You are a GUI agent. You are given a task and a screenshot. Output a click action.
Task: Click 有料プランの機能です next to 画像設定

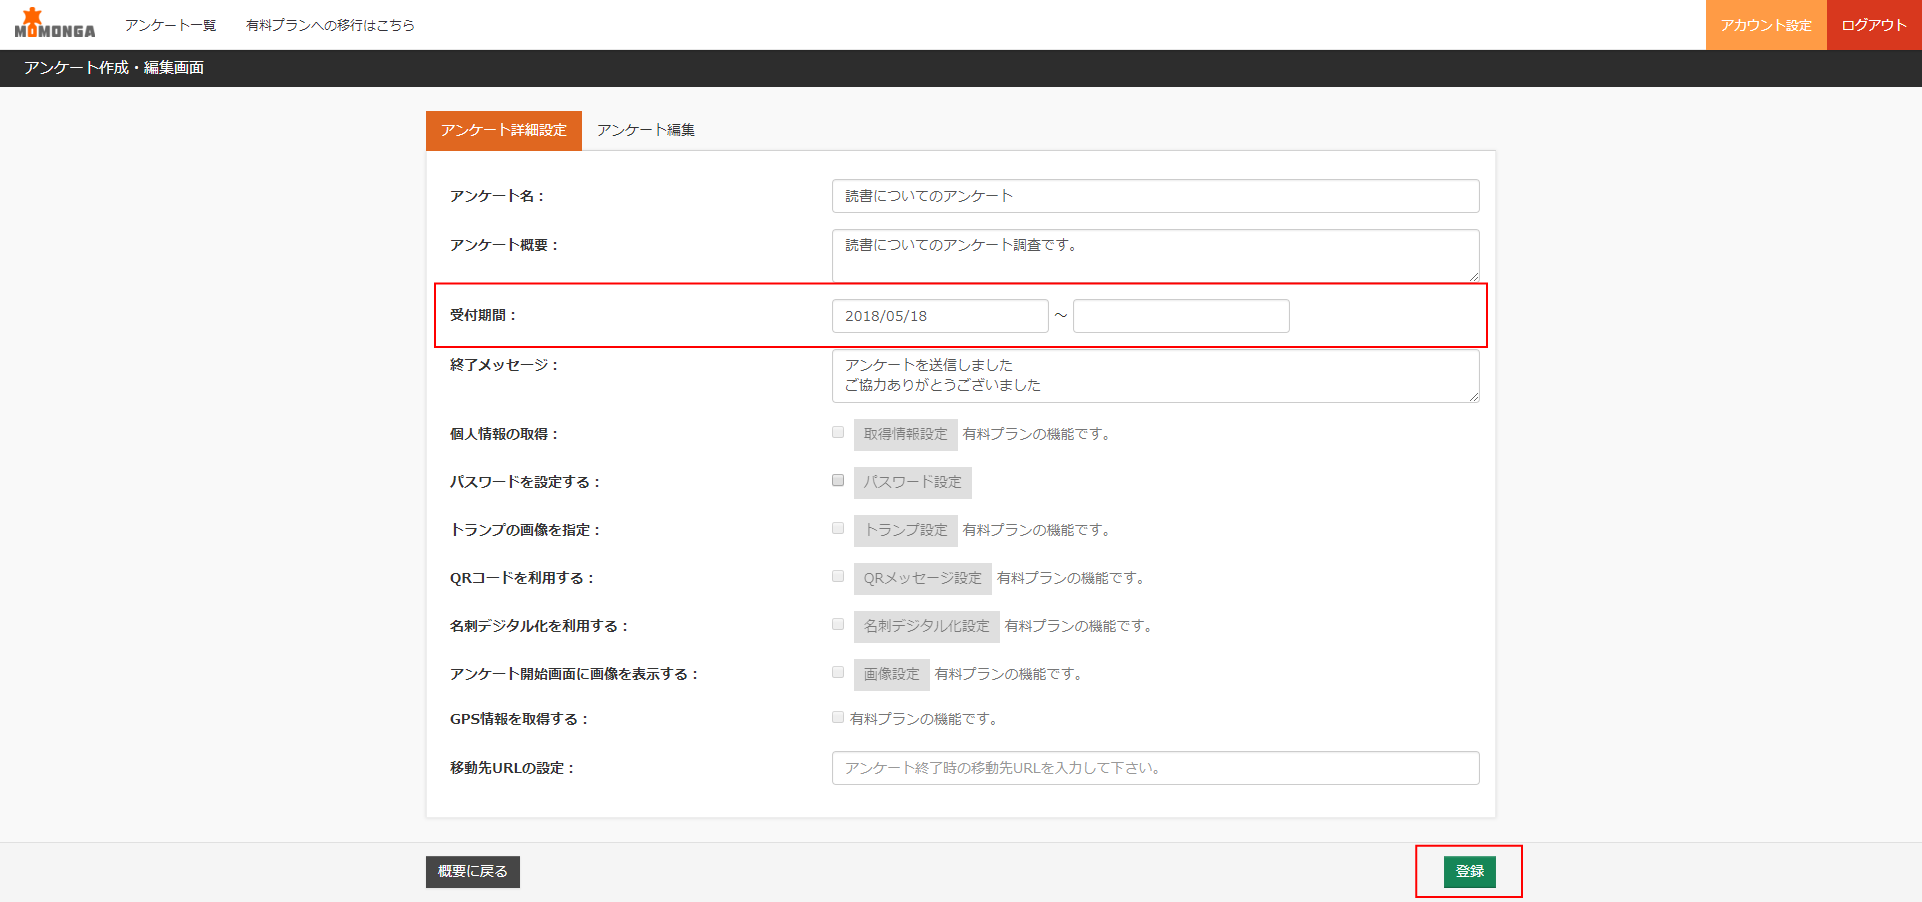pyautogui.click(x=1009, y=674)
